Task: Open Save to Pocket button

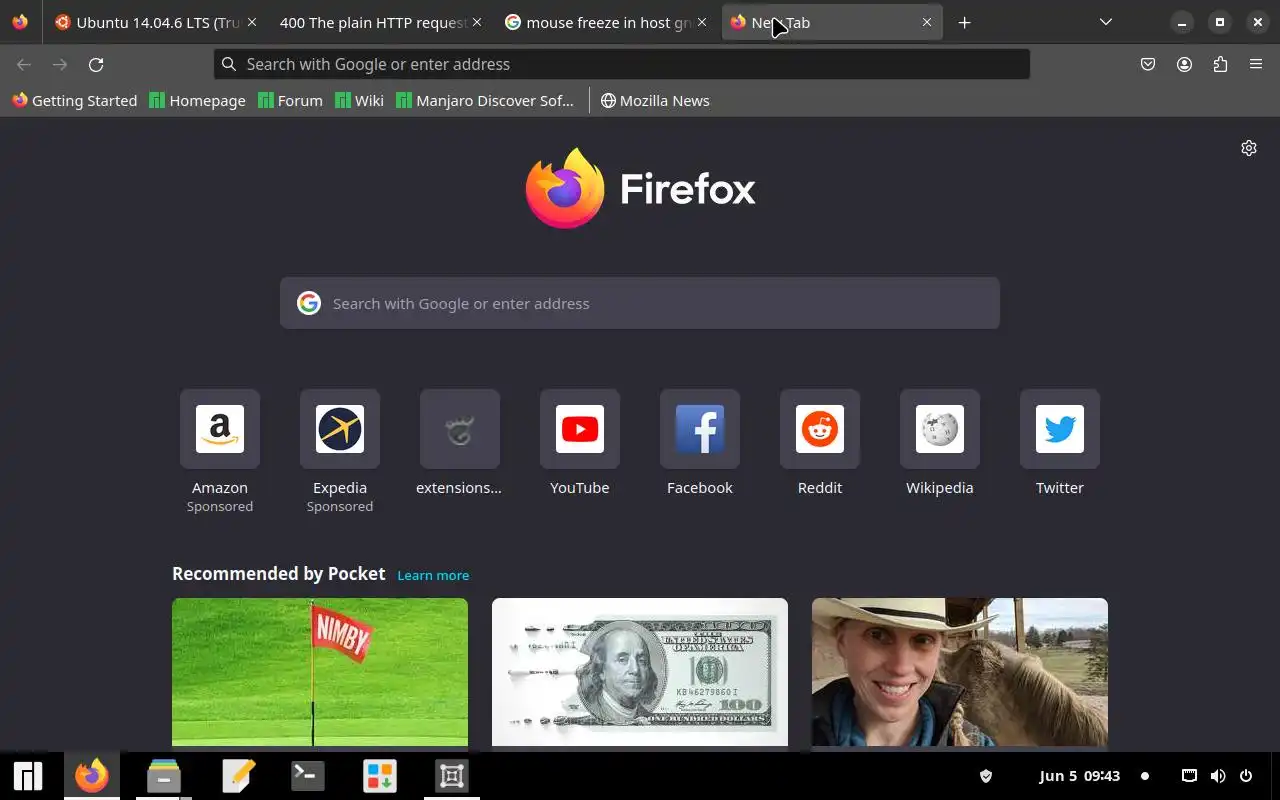Action: point(1148,64)
